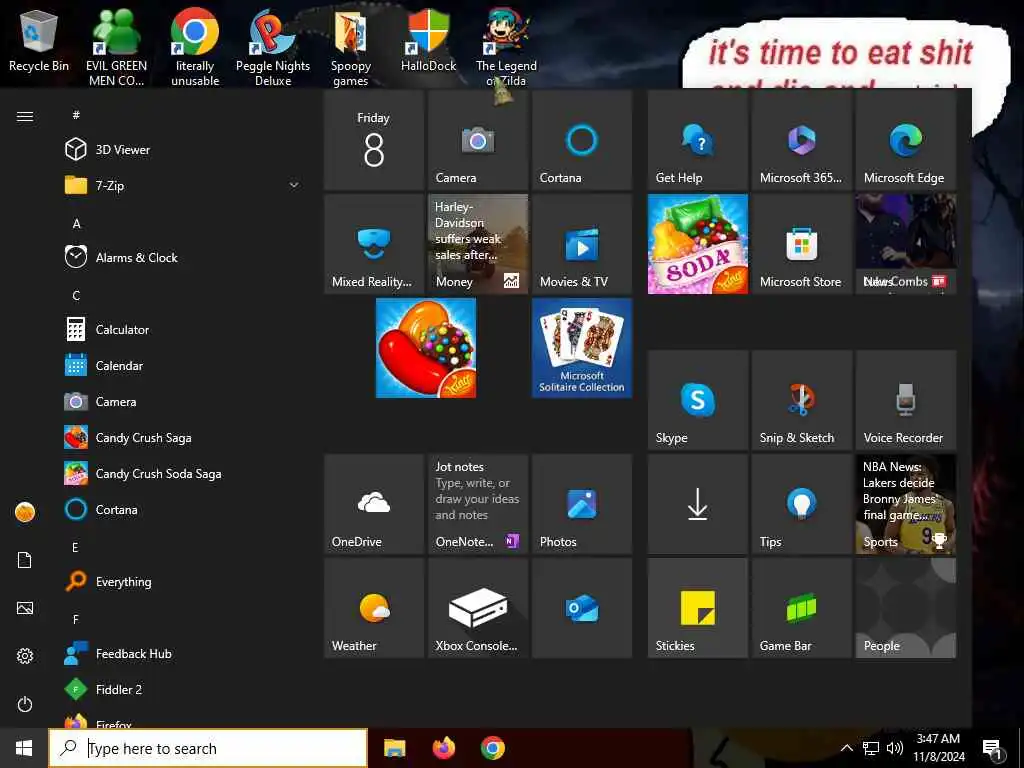This screenshot has width=1024, height=768.
Task: Open Calculator from app list
Action: [183, 330]
